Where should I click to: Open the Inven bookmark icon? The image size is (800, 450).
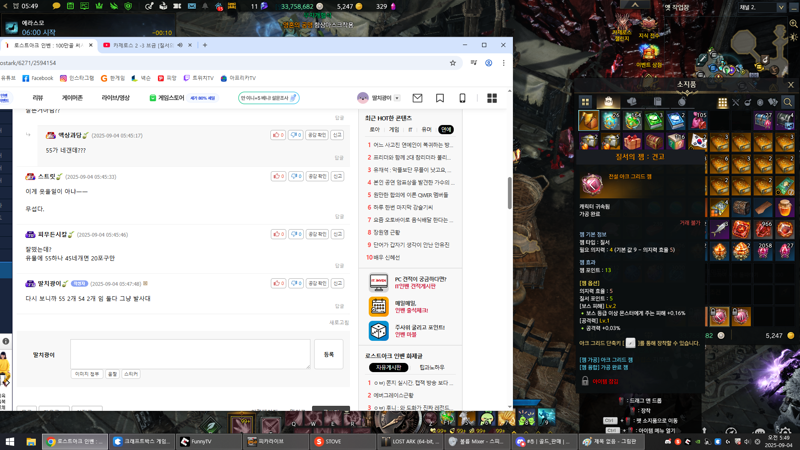click(440, 98)
